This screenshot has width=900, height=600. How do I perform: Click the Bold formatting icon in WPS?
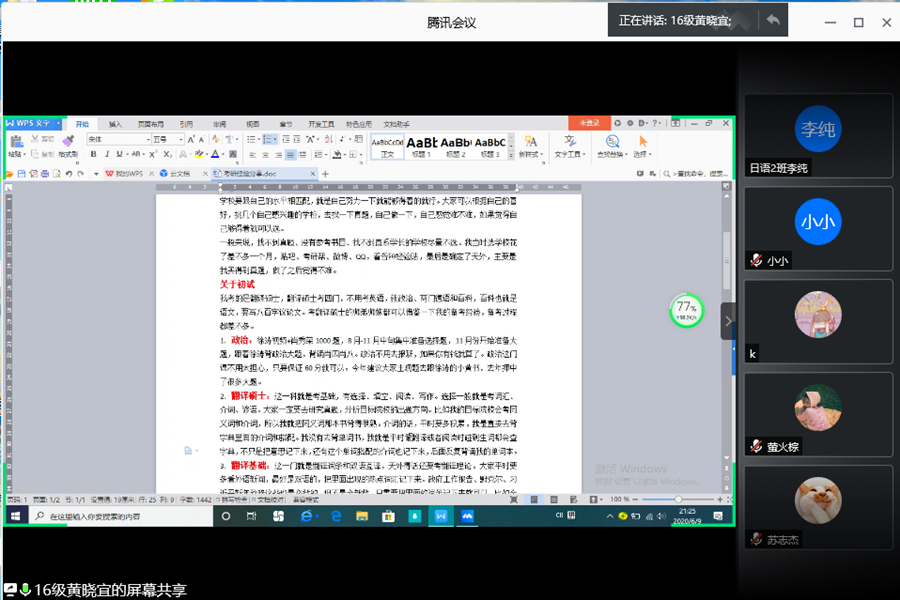click(x=92, y=155)
